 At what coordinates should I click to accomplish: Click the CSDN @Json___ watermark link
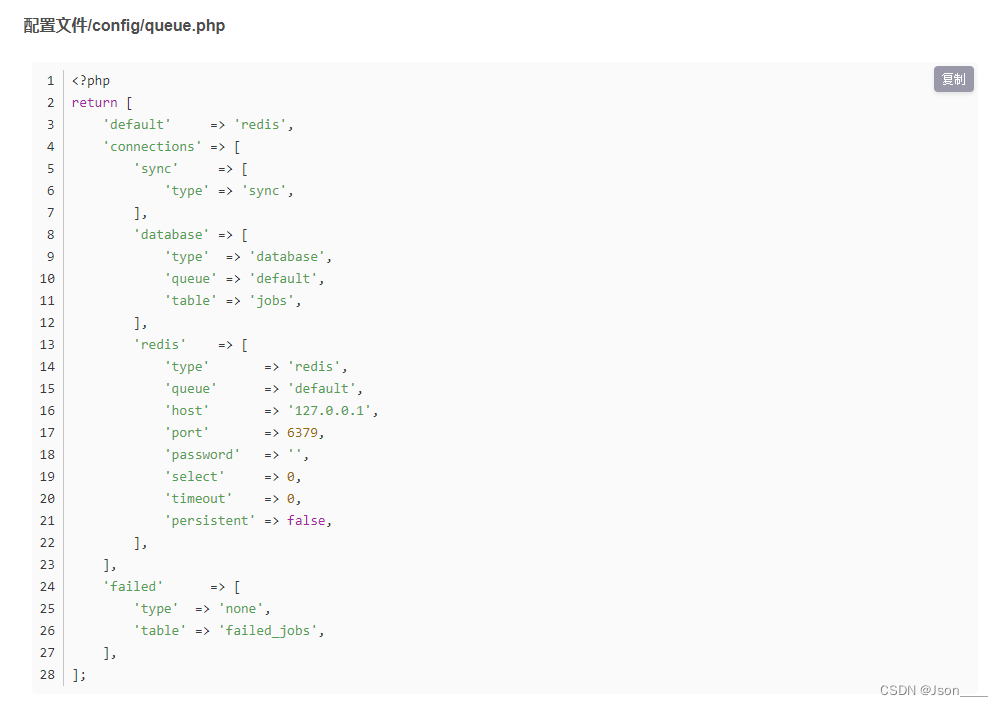pos(931,689)
